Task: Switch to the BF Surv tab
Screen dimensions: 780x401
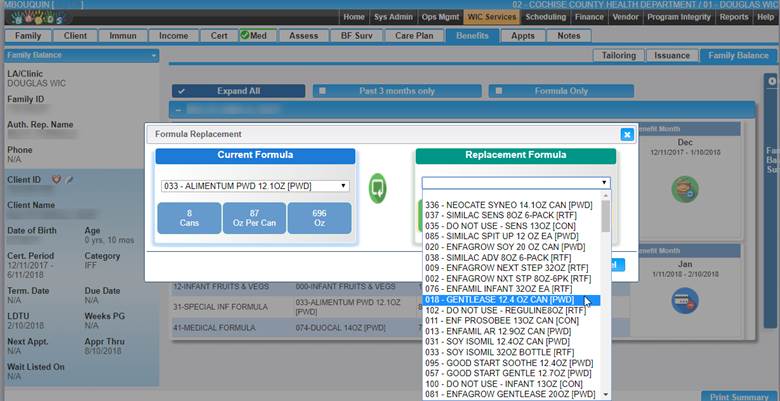Action: coord(357,36)
